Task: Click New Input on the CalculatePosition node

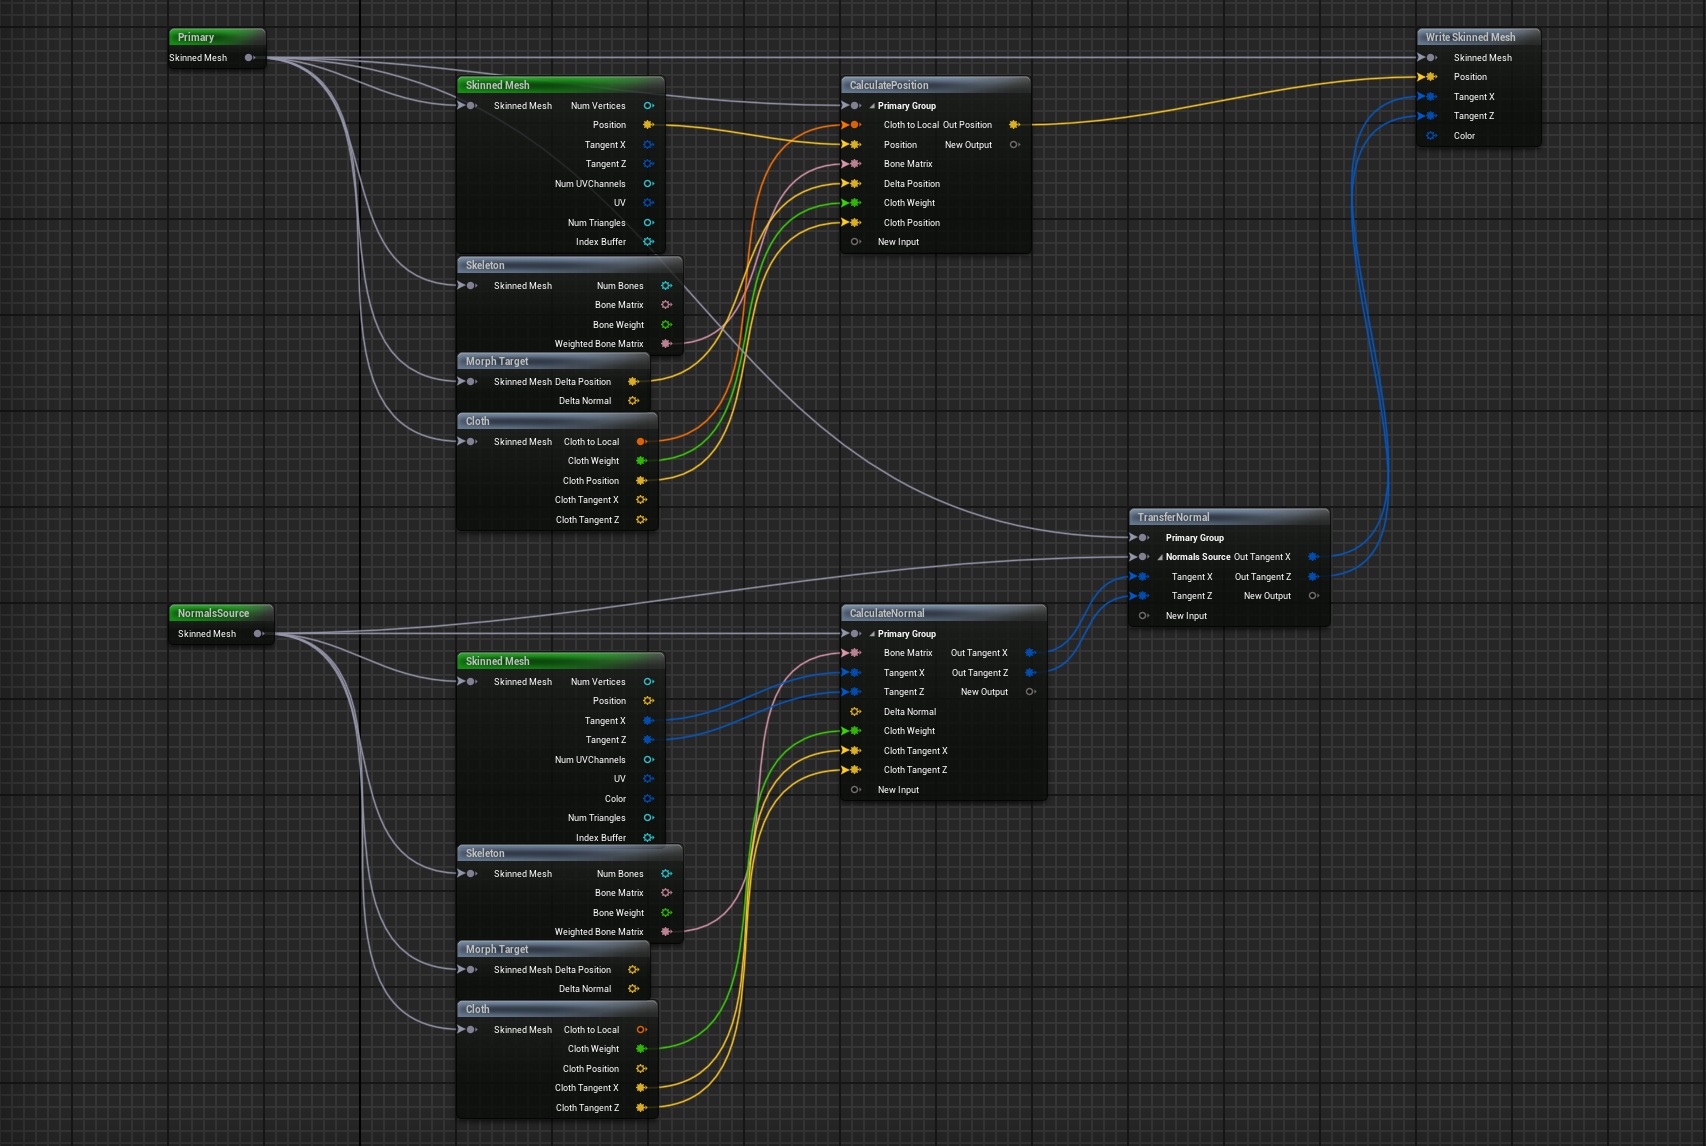Action: 897,242
